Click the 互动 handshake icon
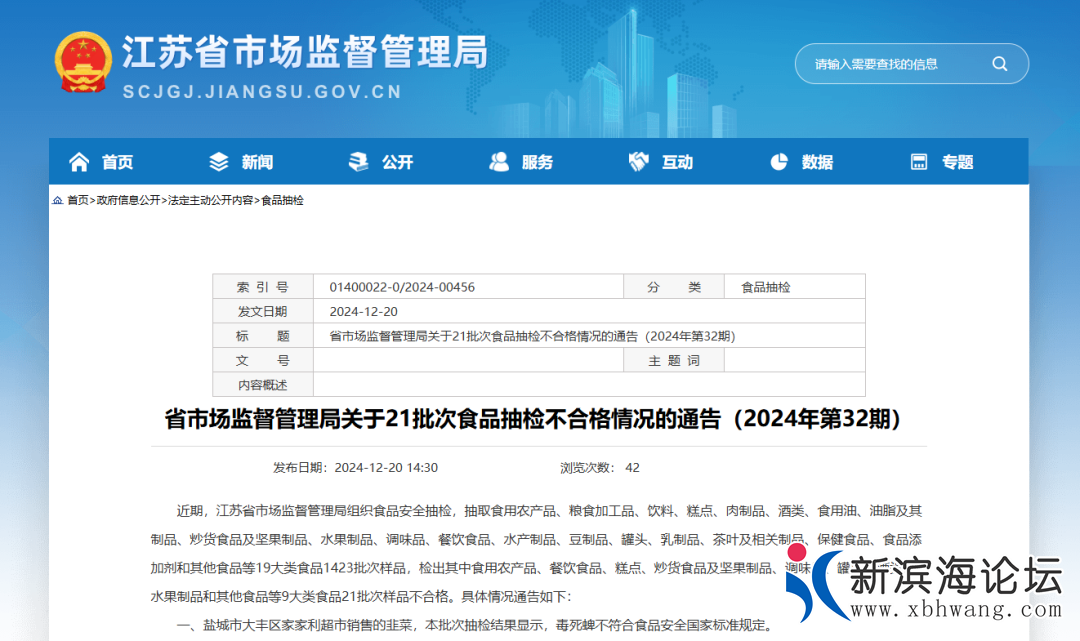This screenshot has height=641, width=1080. click(x=639, y=162)
